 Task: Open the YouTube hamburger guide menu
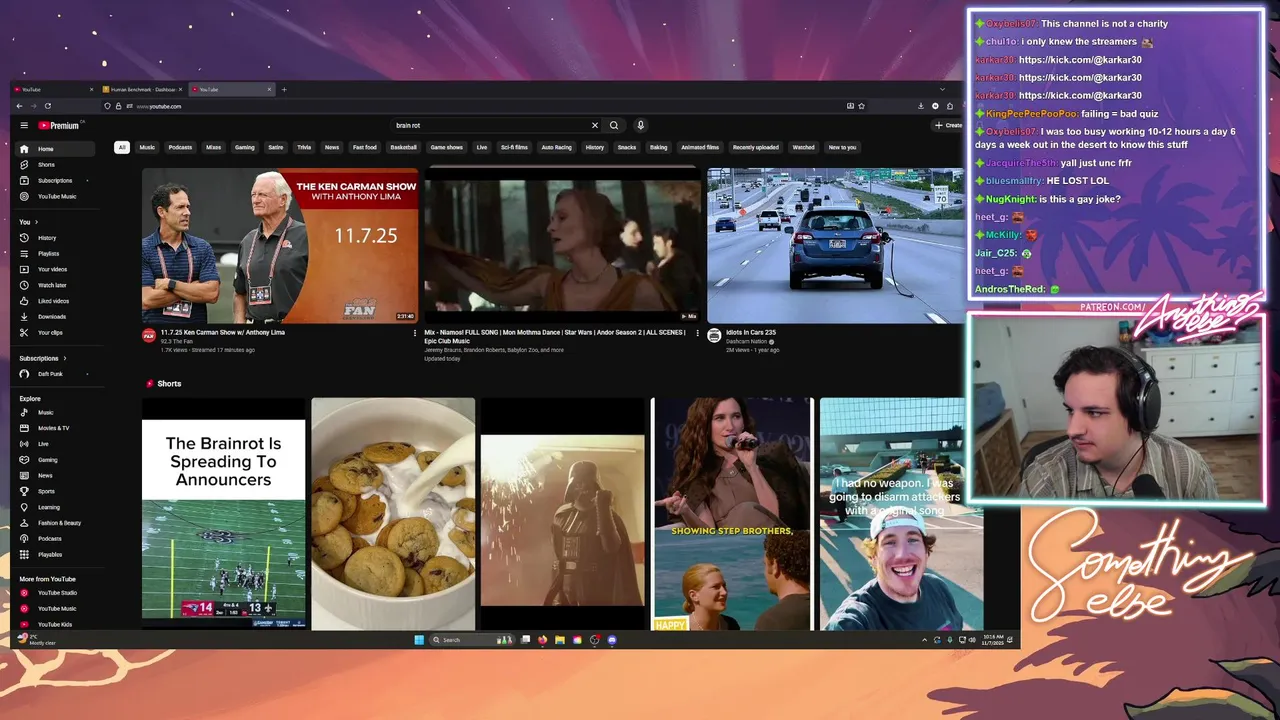24,125
